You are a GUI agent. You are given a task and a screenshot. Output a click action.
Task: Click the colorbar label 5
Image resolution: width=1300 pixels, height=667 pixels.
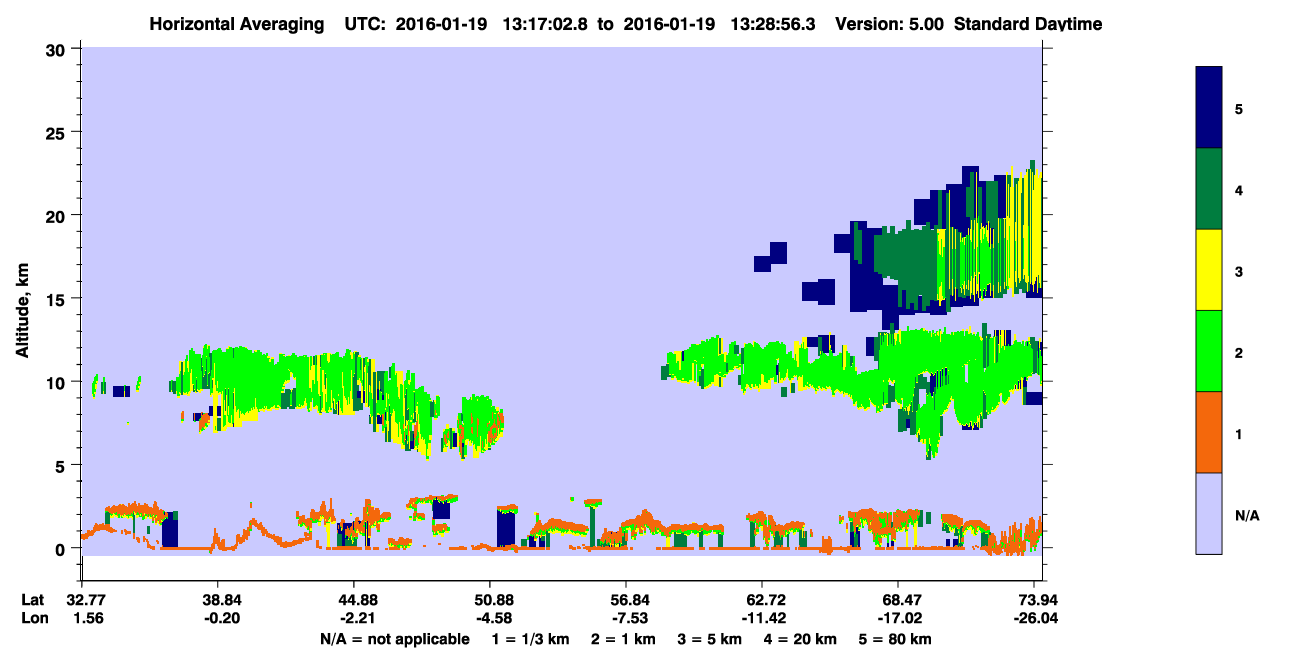click(1239, 109)
